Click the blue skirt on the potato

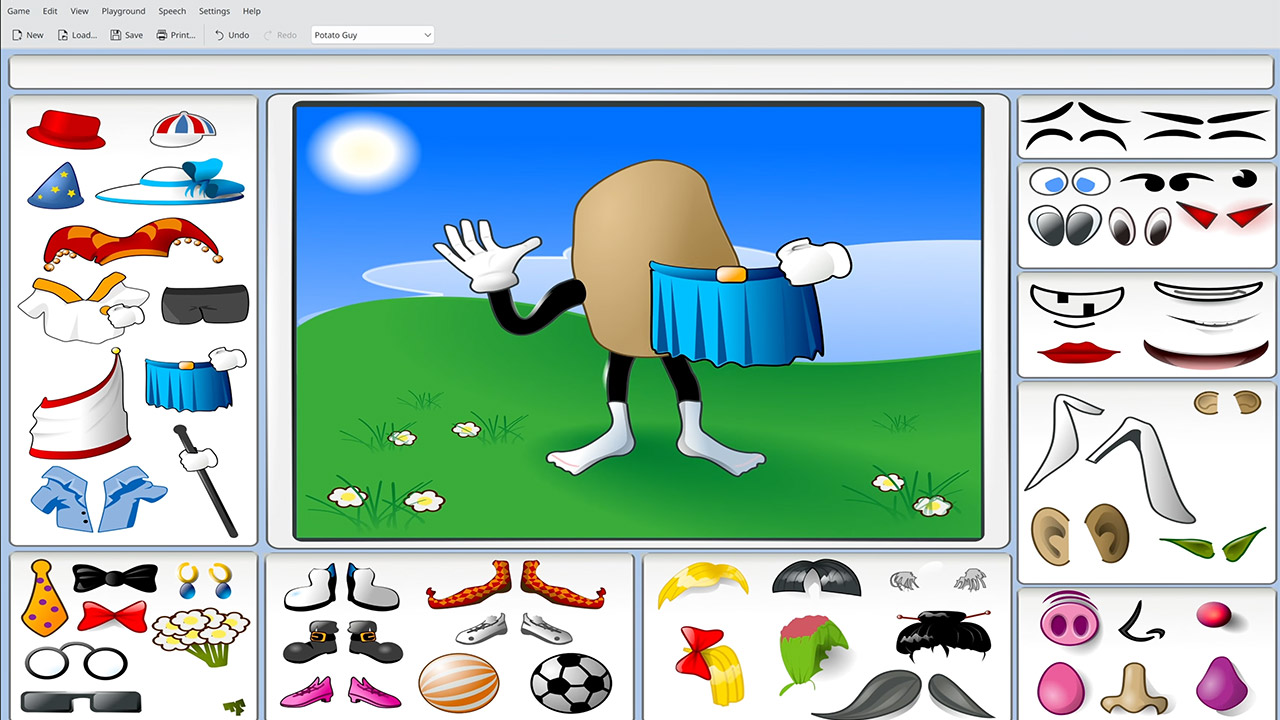737,313
